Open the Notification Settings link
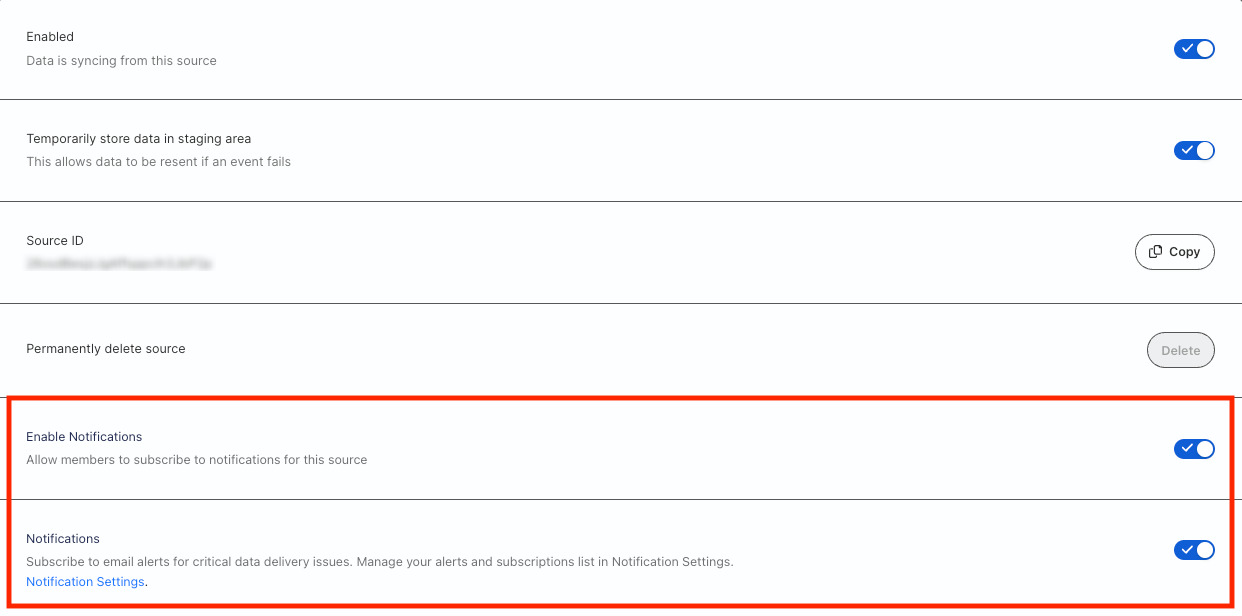The height and width of the screenshot is (616, 1242). point(85,582)
